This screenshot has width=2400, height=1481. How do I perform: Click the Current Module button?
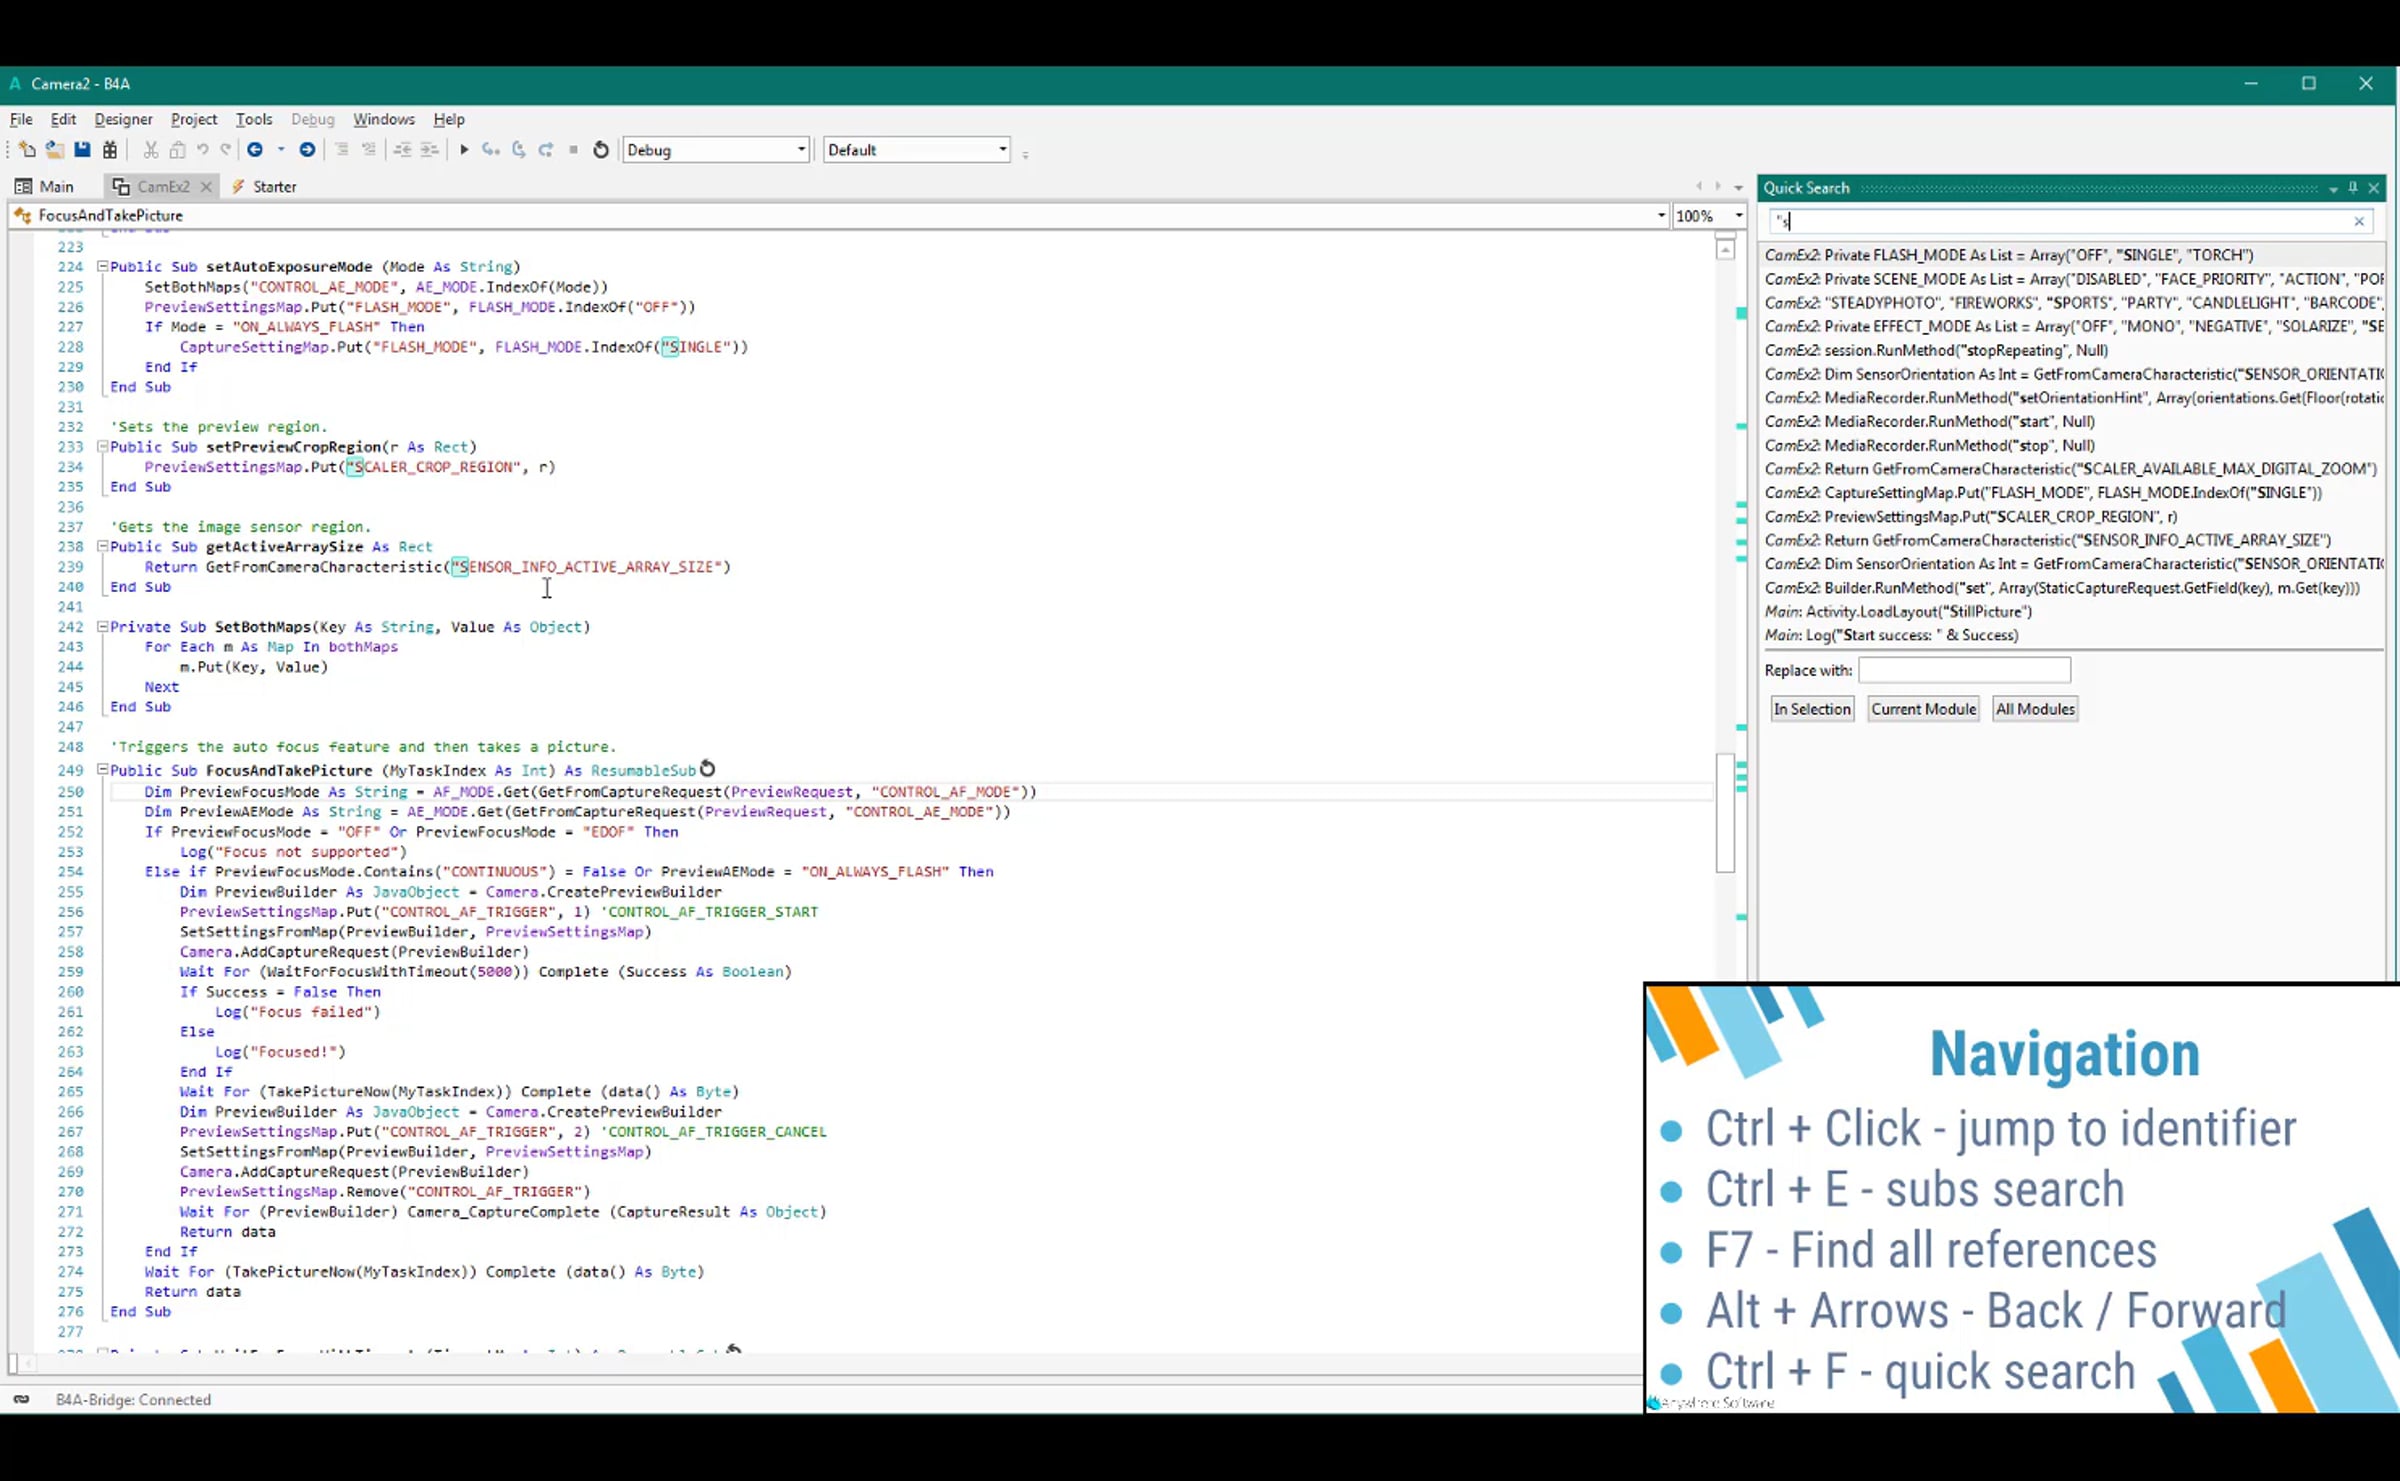pyautogui.click(x=1922, y=709)
